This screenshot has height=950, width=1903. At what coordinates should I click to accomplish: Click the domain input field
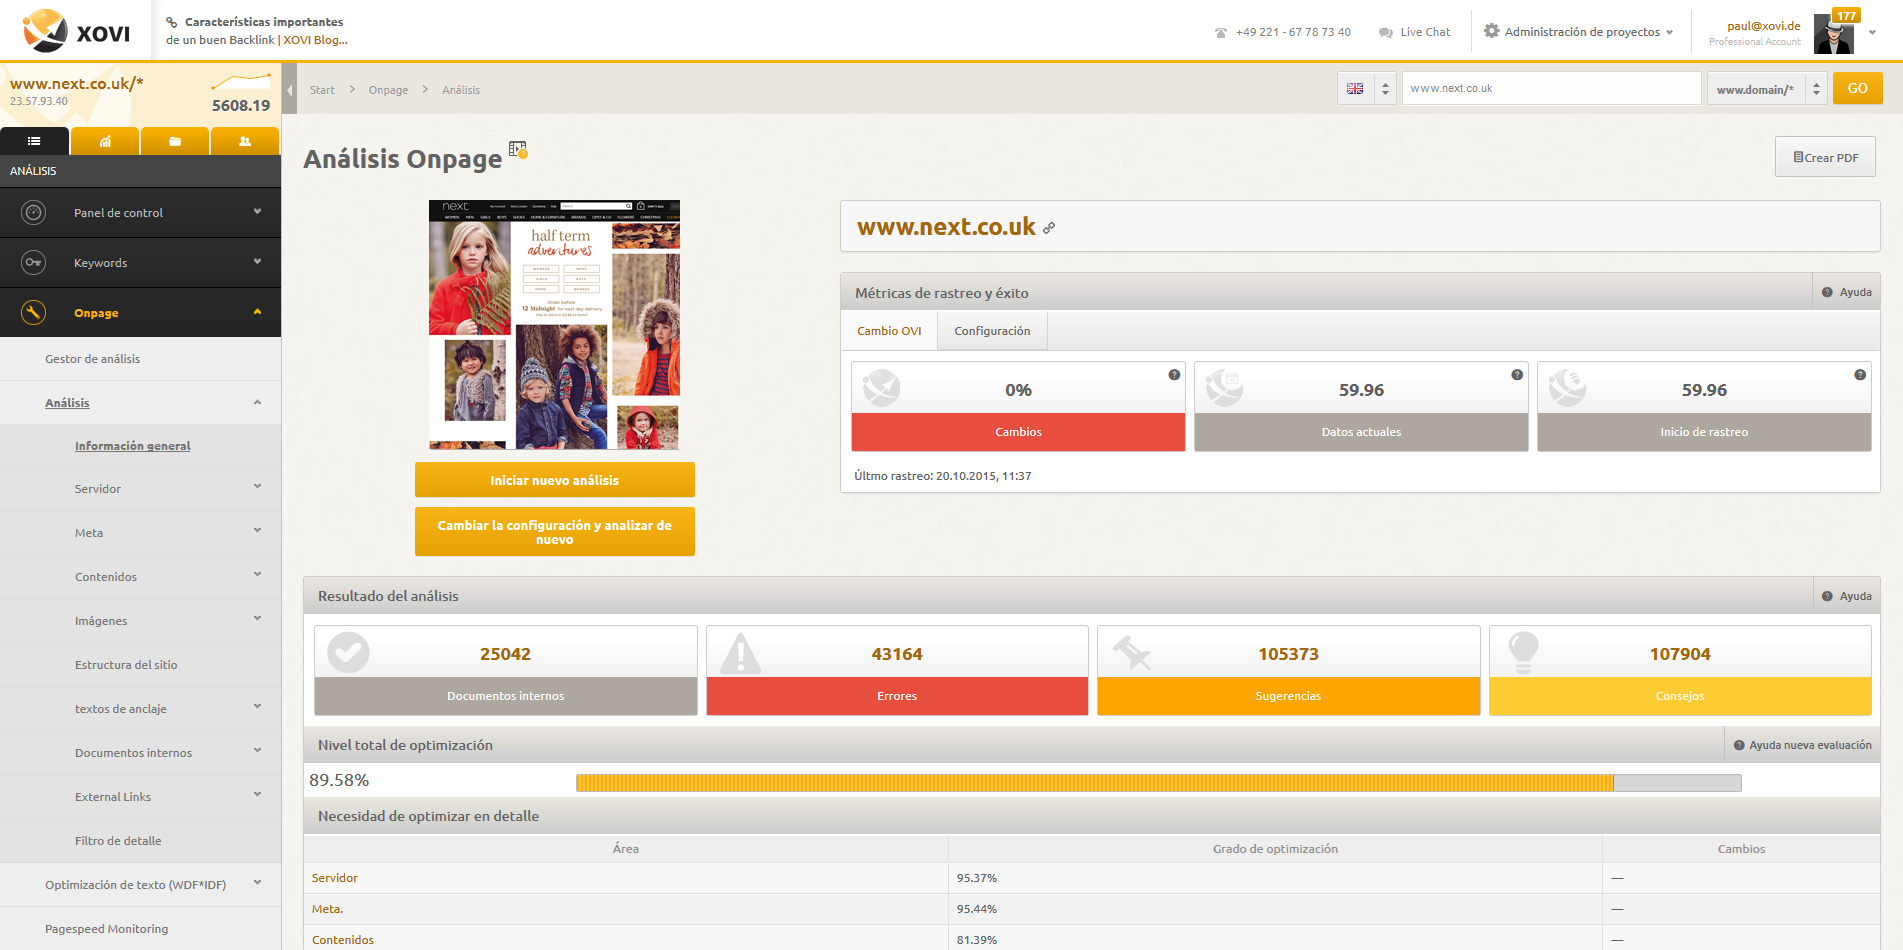coord(1550,89)
